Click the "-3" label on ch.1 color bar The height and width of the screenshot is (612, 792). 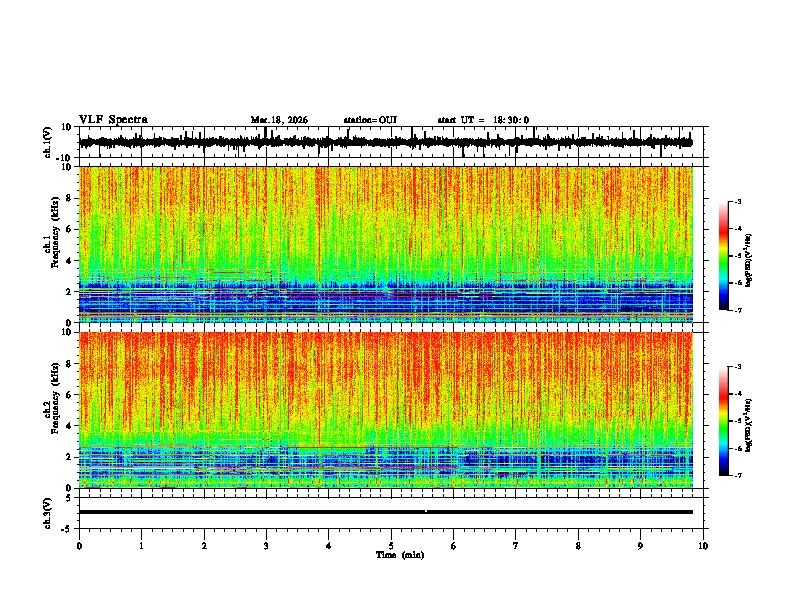click(737, 201)
